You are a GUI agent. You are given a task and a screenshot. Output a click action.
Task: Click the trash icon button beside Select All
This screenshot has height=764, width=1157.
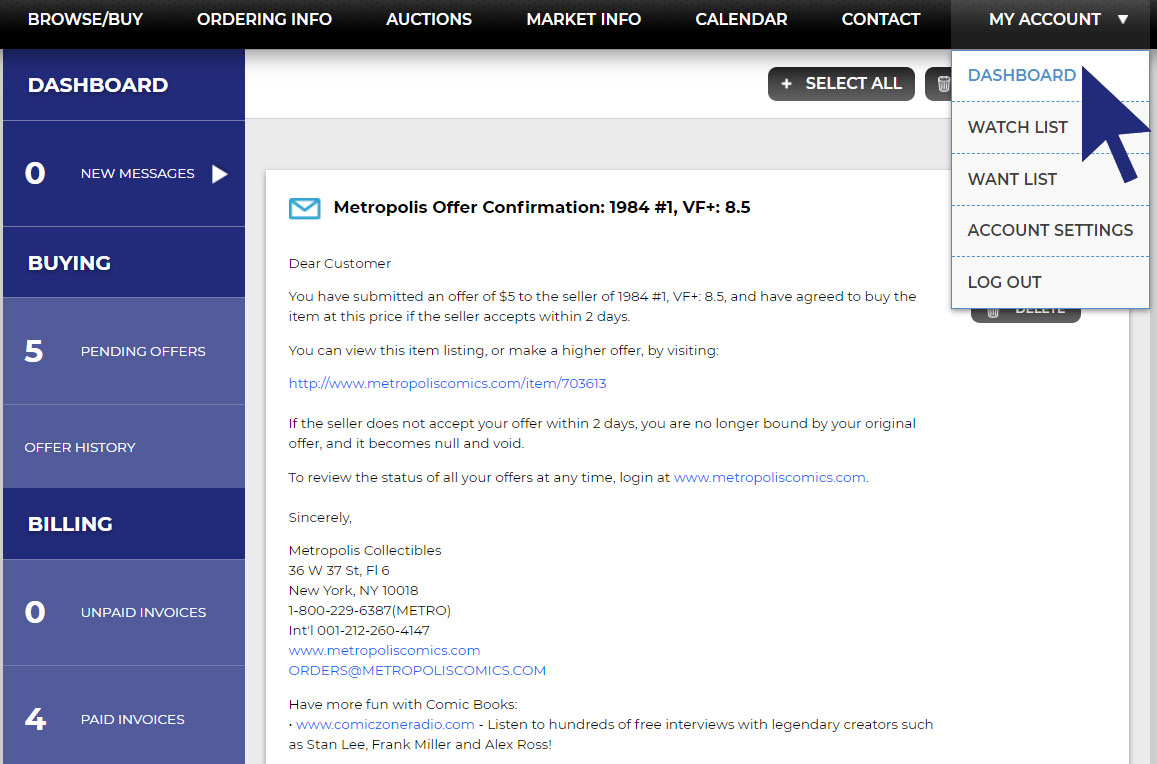[x=939, y=84]
